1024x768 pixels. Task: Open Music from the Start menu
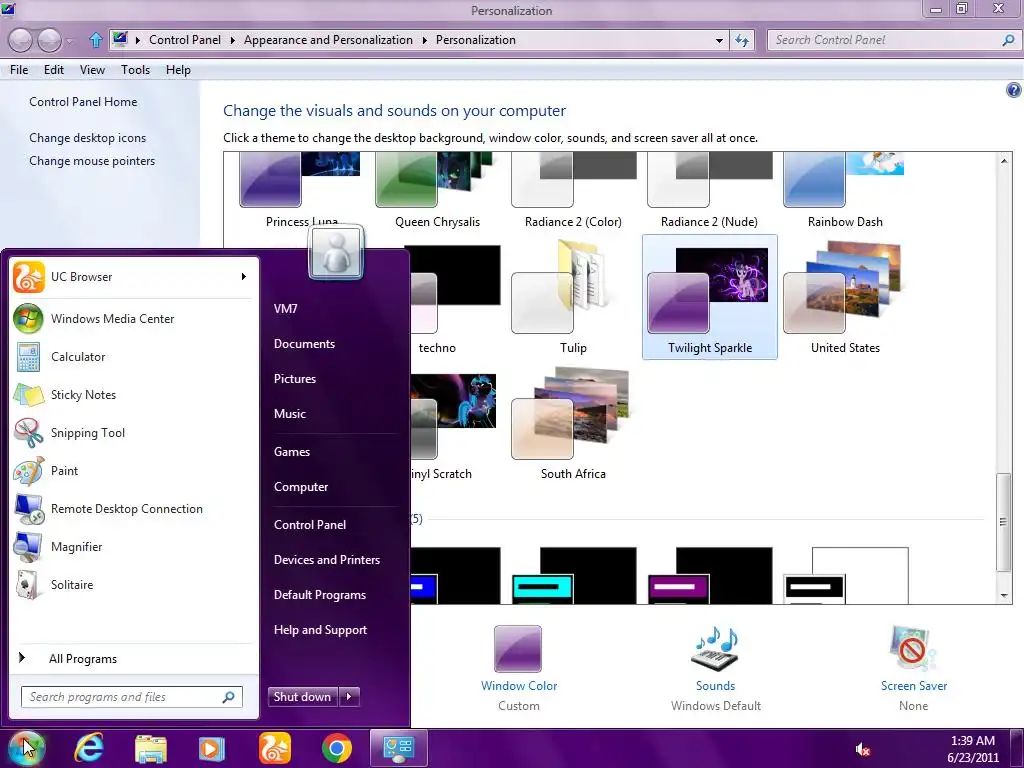[x=290, y=414]
